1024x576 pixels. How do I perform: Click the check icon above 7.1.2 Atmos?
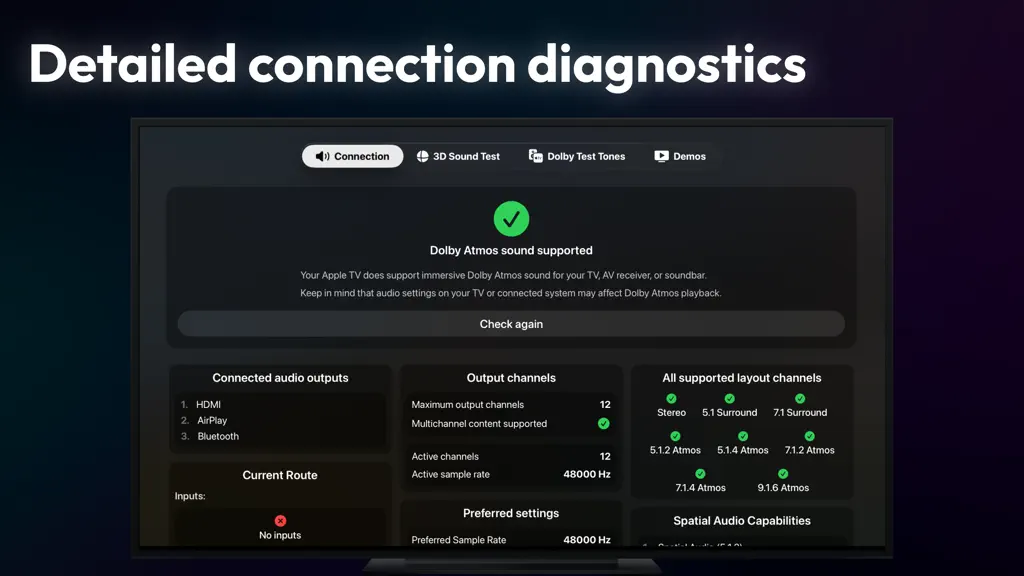[x=810, y=436]
